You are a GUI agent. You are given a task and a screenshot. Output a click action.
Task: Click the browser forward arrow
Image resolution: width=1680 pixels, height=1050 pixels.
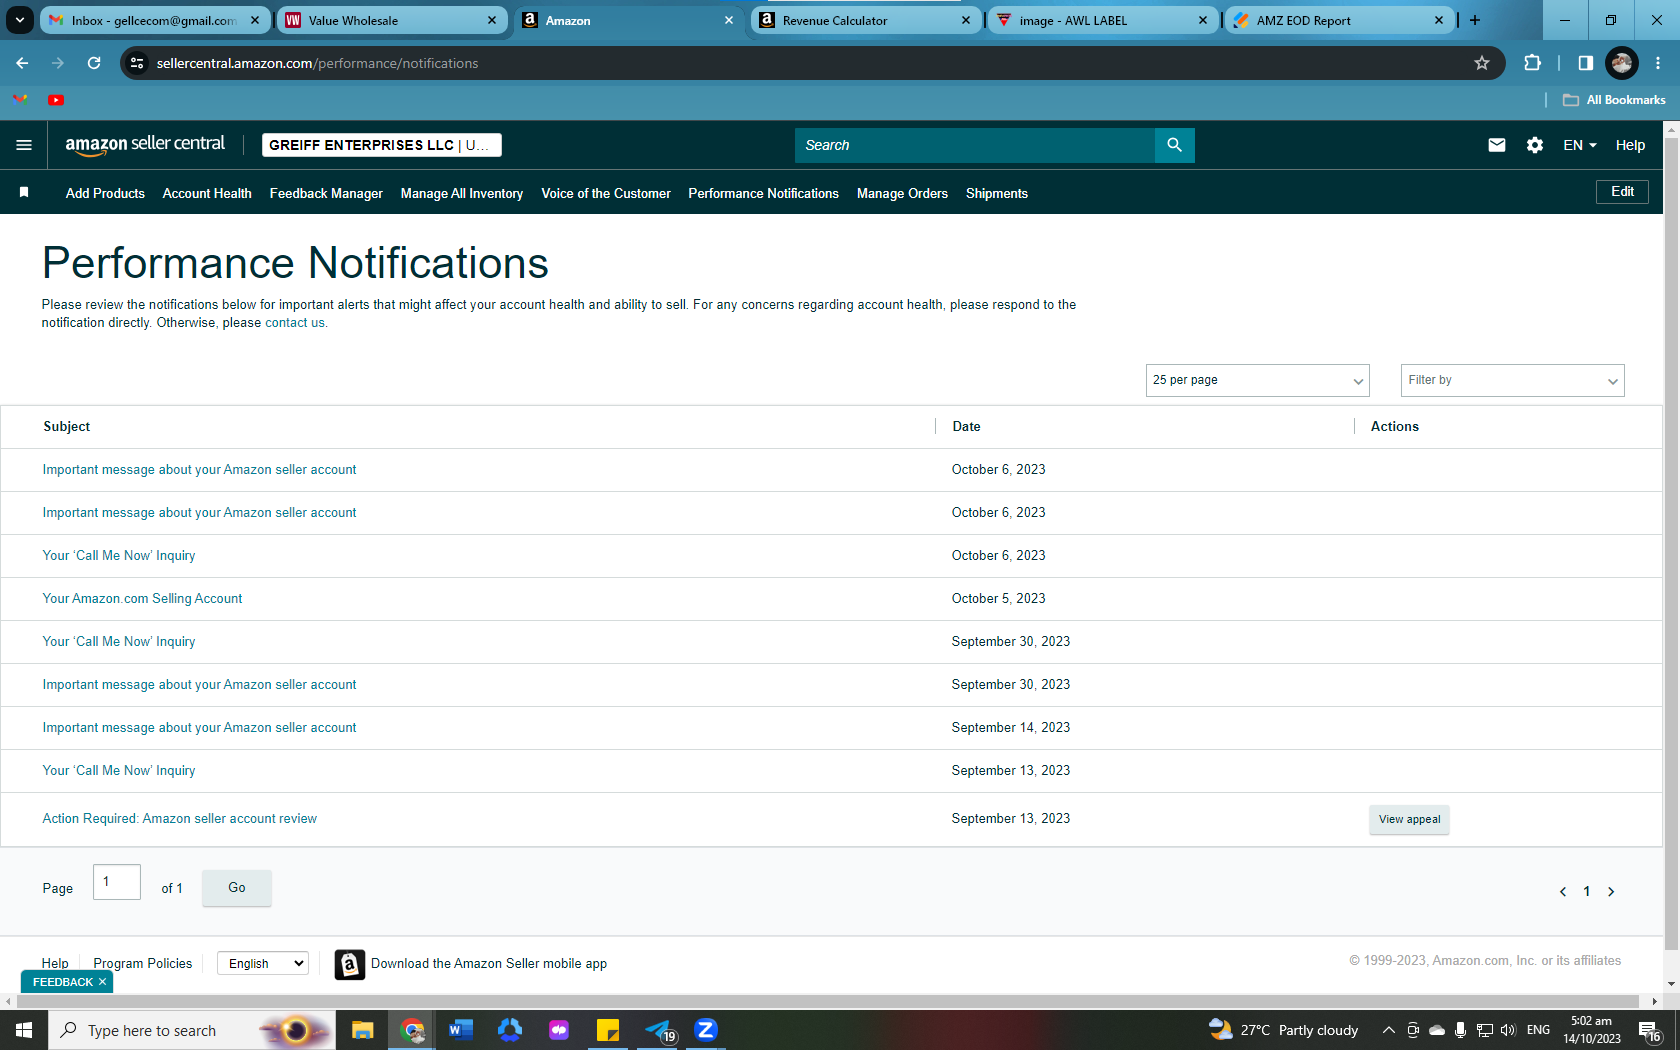click(x=58, y=63)
